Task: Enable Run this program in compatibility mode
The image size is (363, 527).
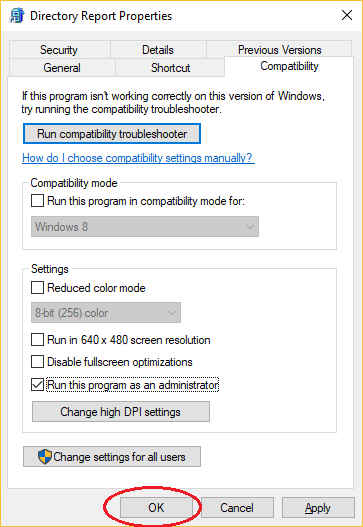Action: (37, 201)
